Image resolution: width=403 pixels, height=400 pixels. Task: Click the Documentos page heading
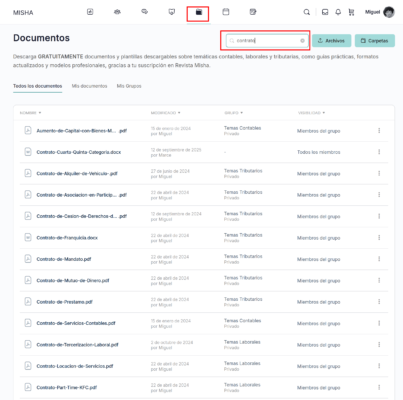[41, 38]
